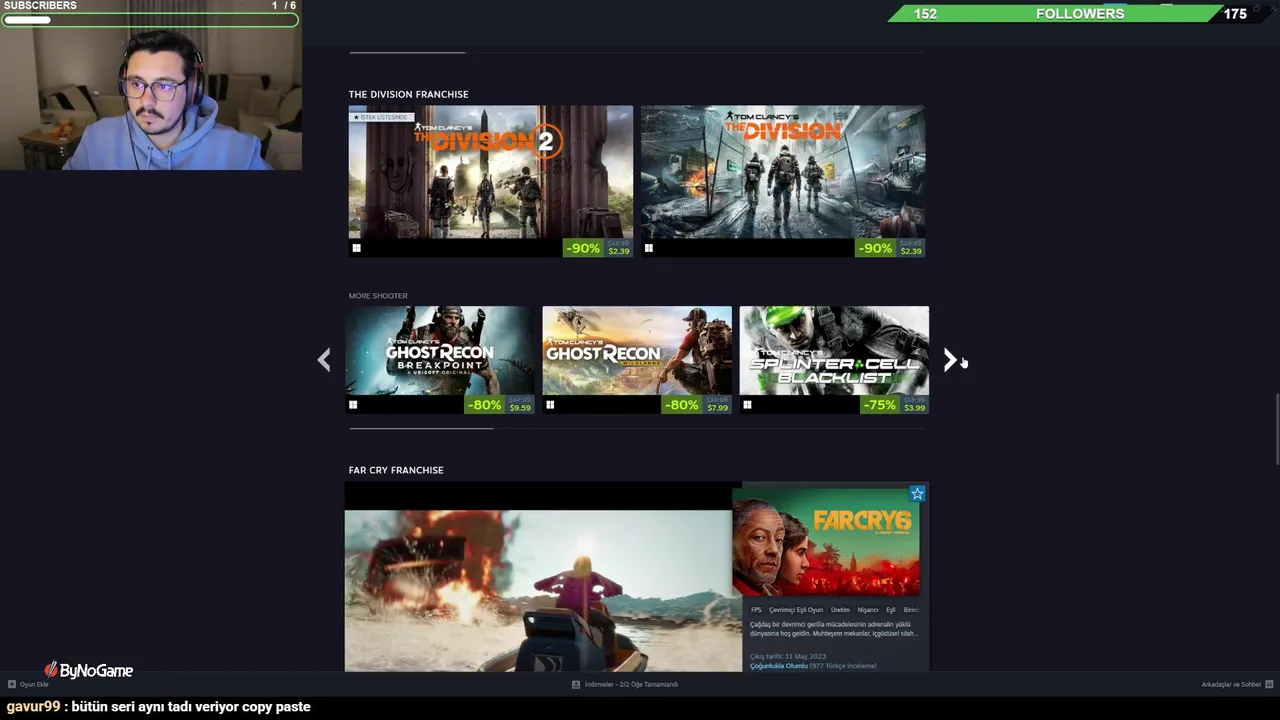Click the Far Cry 6 jet ski video preview
This screenshot has height=720, width=1280.
pos(538,590)
